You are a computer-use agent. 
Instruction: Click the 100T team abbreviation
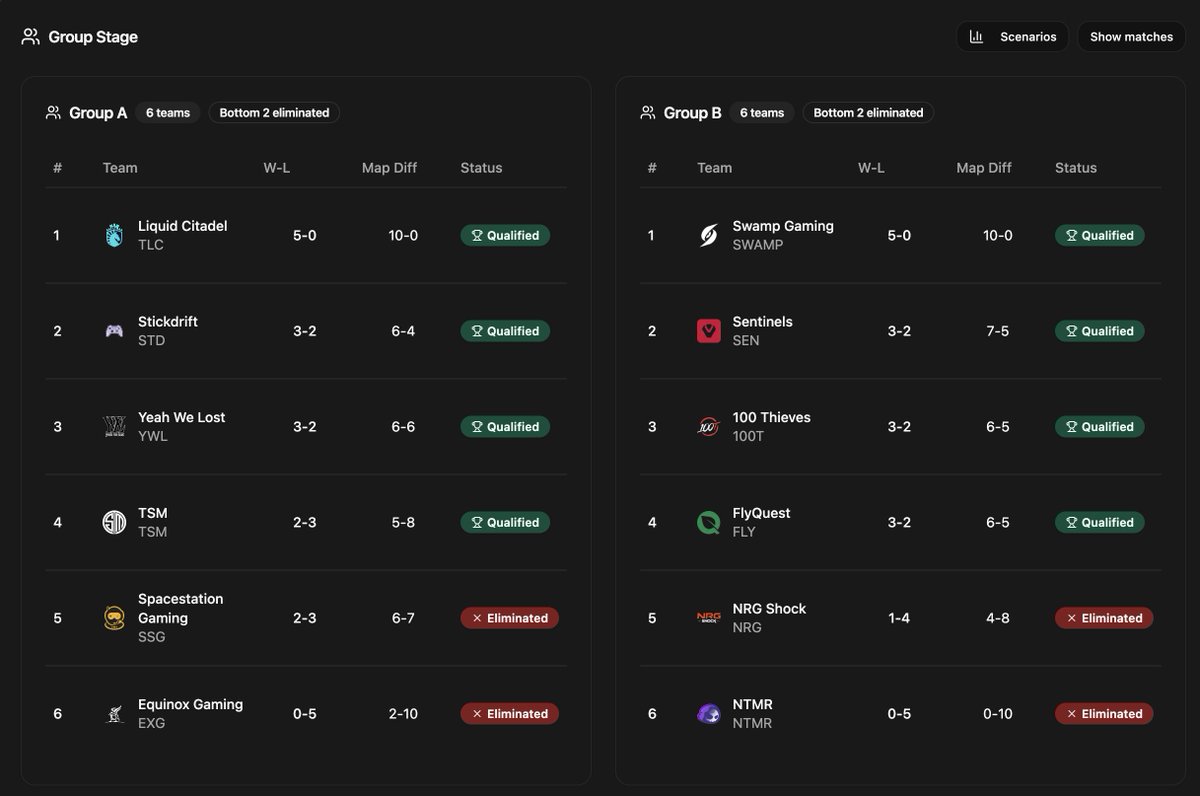point(748,436)
